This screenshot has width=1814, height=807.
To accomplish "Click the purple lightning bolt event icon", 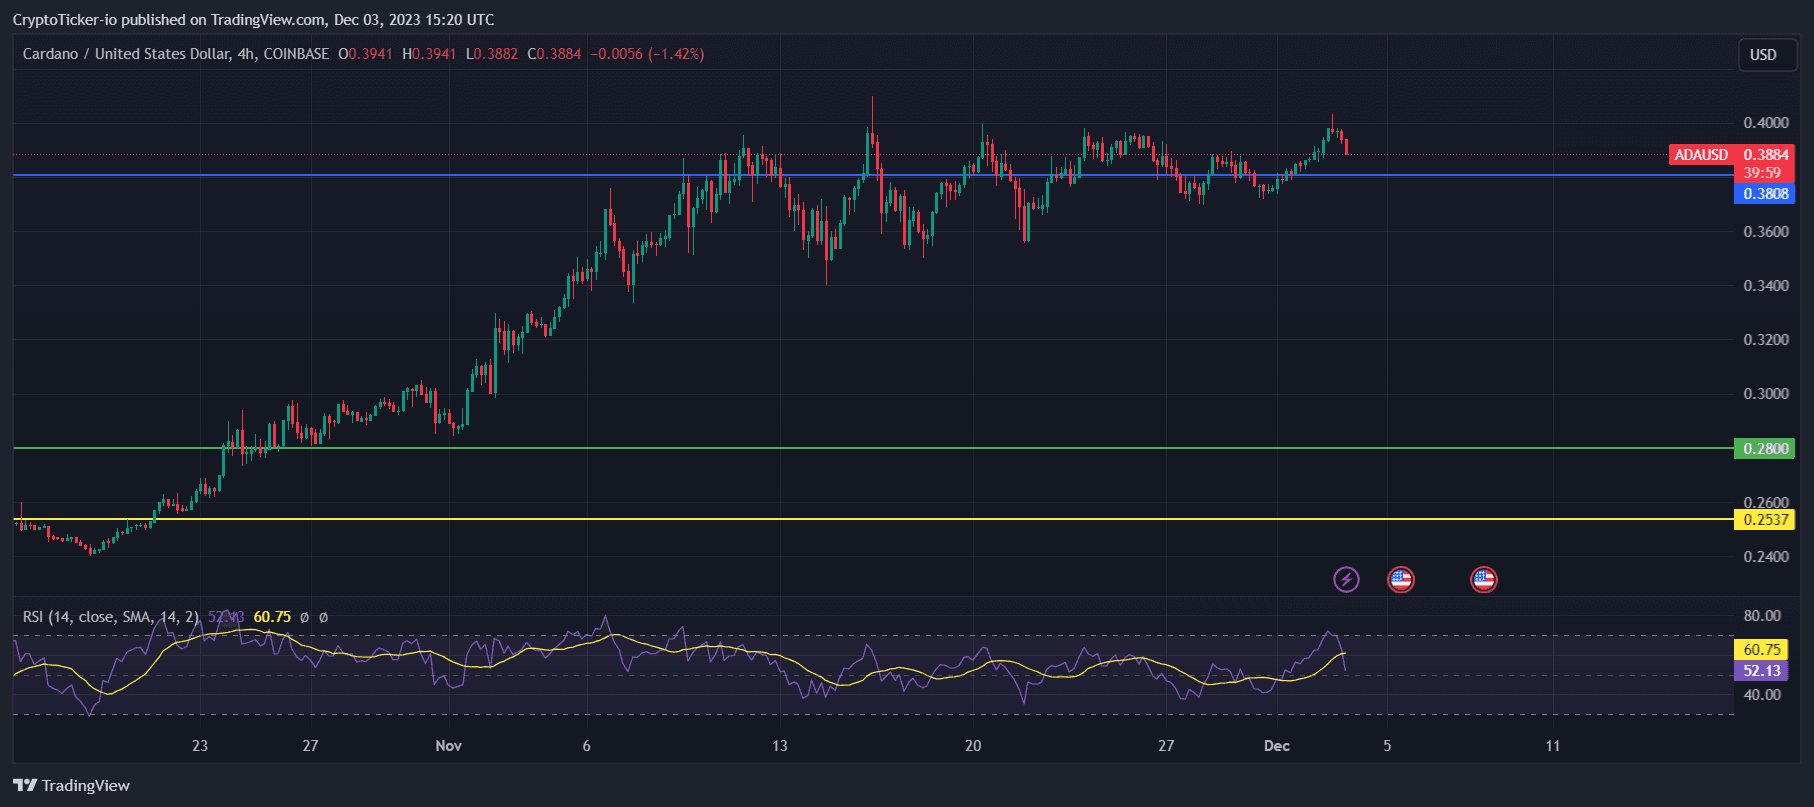I will point(1346,579).
